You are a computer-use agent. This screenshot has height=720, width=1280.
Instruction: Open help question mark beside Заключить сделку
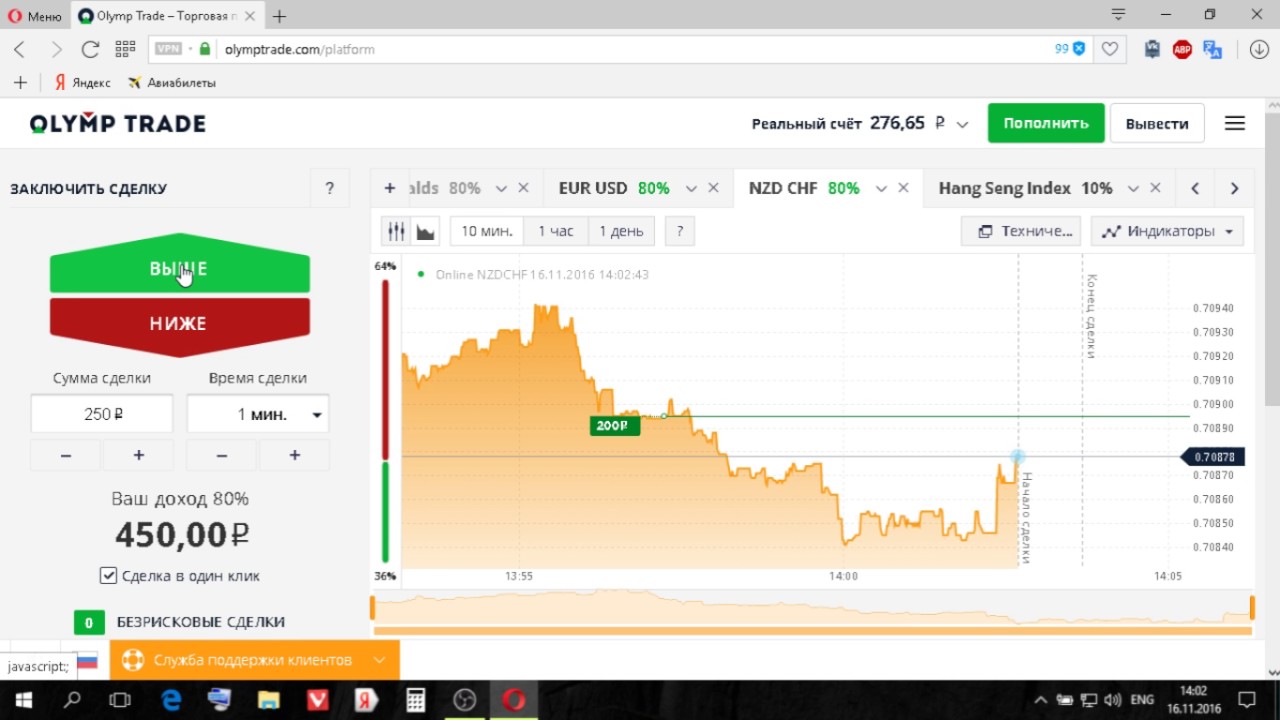(x=329, y=188)
